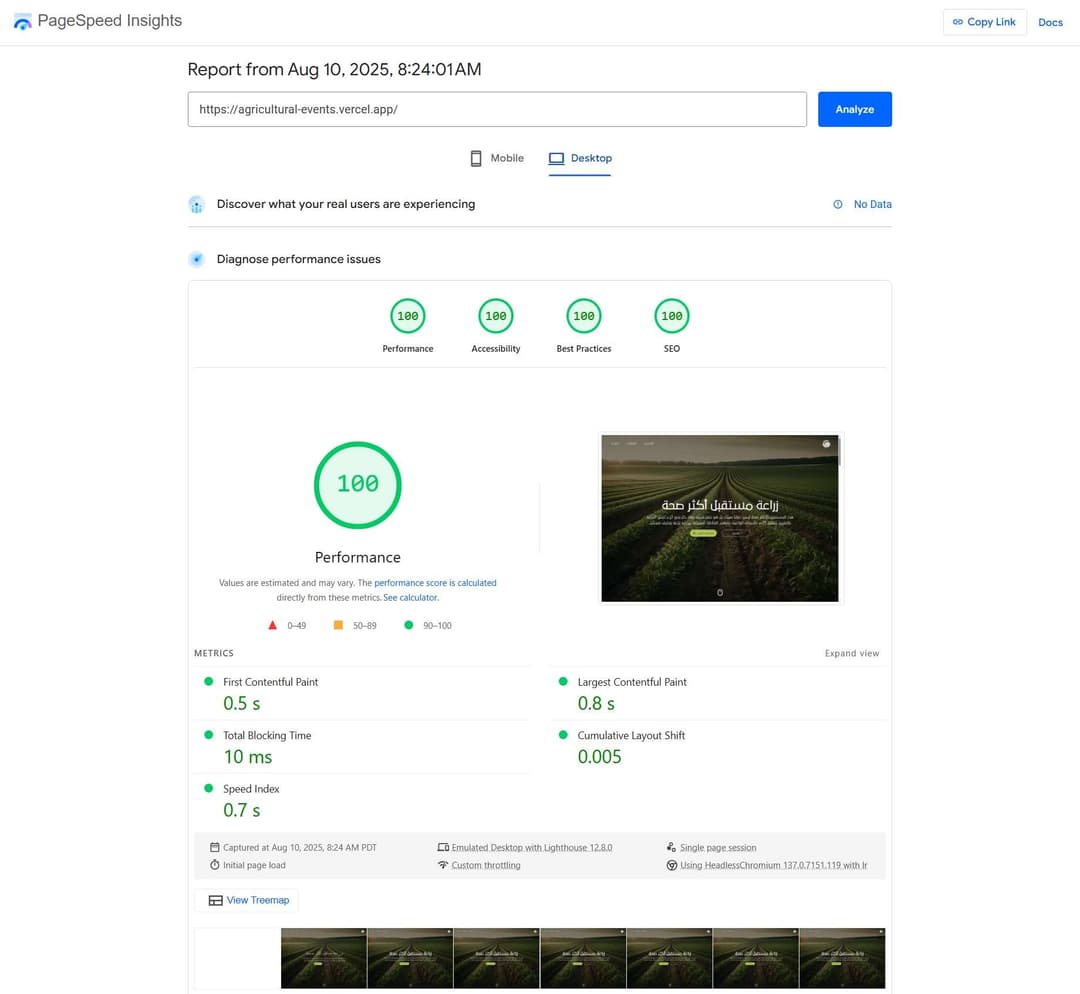This screenshot has height=994, width=1080.
Task: Click the Analyze button
Action: (855, 109)
